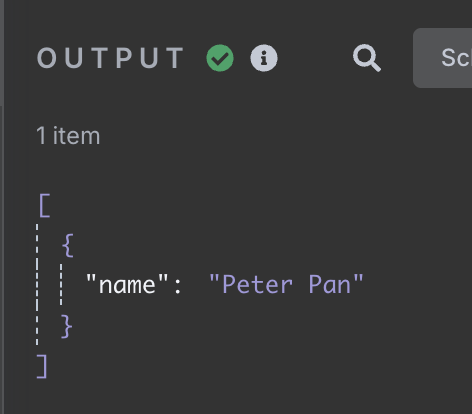Image resolution: width=472 pixels, height=414 pixels.
Task: Click the word "Peter" in the value
Action: point(257,284)
